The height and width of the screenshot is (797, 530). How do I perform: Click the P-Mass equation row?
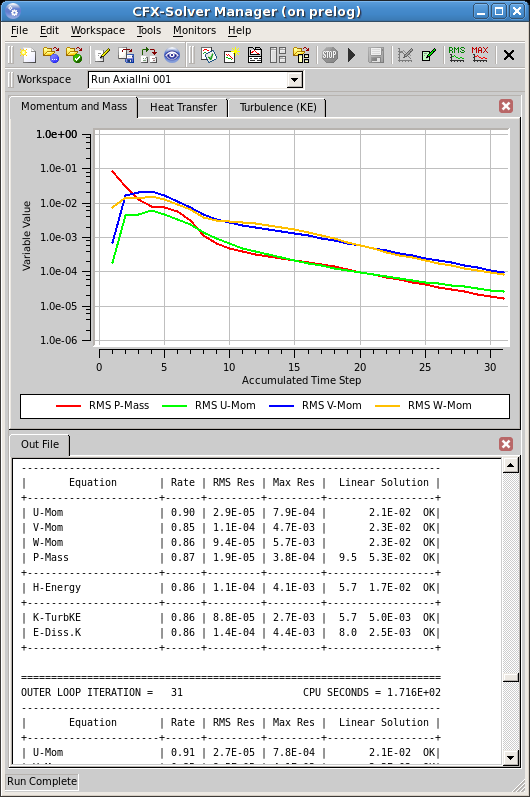point(230,558)
